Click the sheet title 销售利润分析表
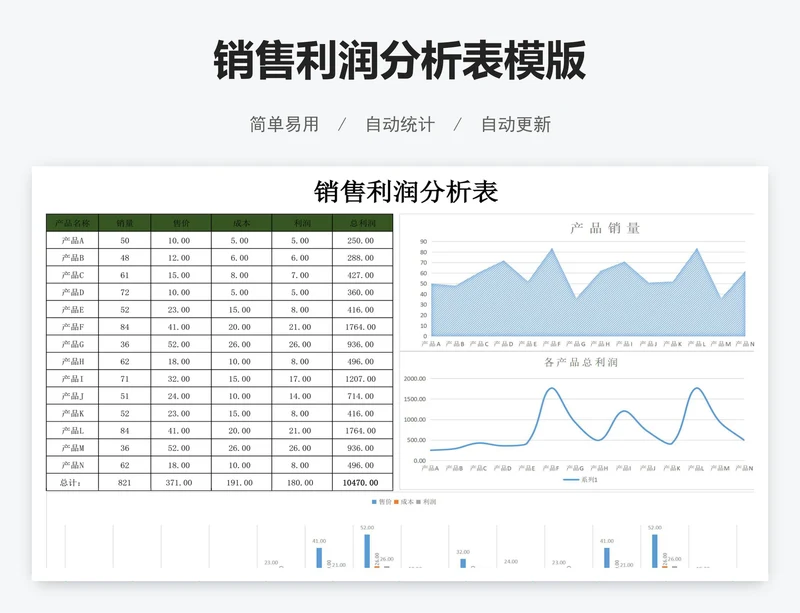This screenshot has width=800, height=613. 406,192
